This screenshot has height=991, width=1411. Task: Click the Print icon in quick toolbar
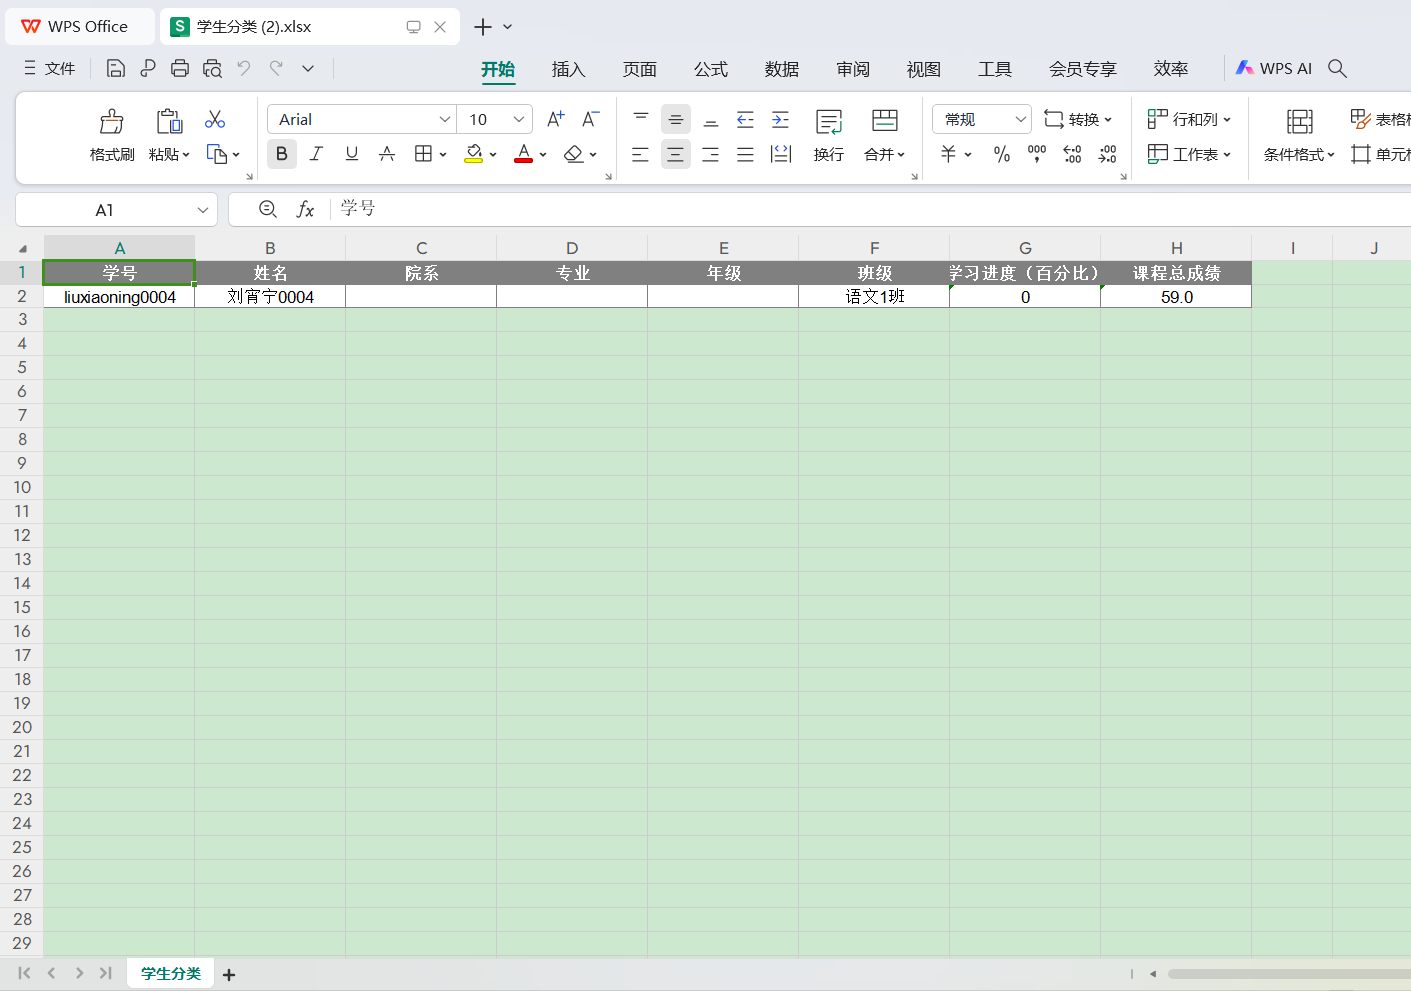coord(180,68)
